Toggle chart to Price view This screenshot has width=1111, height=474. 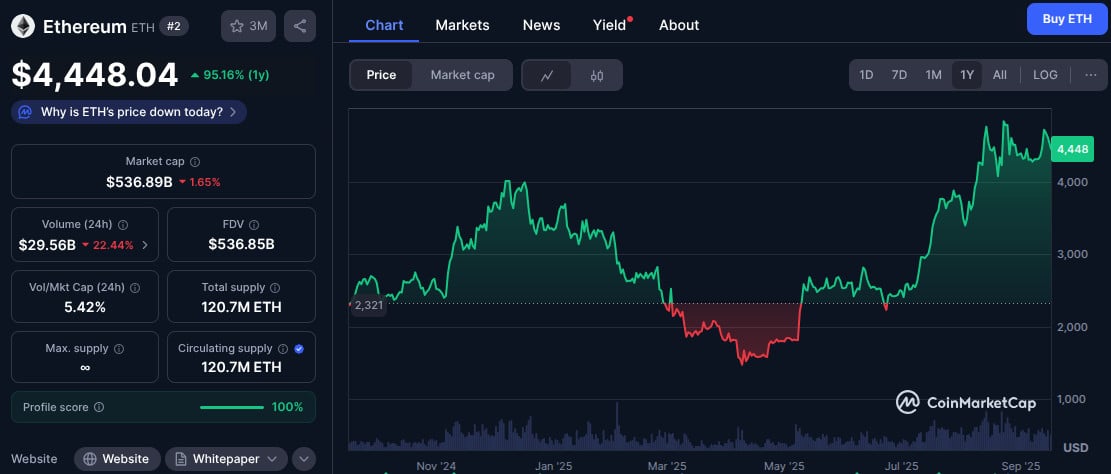click(x=381, y=75)
